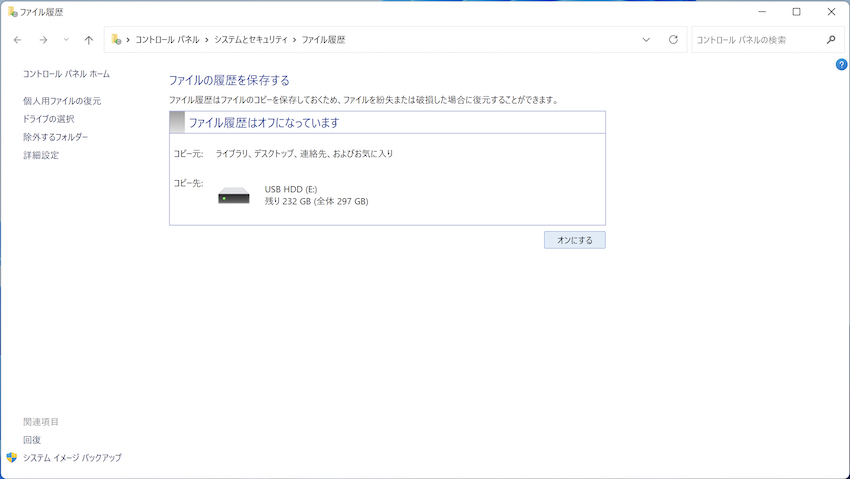Click the ファイルの履歴を保存する heading
Screen dimensions: 850x479
pos(229,80)
